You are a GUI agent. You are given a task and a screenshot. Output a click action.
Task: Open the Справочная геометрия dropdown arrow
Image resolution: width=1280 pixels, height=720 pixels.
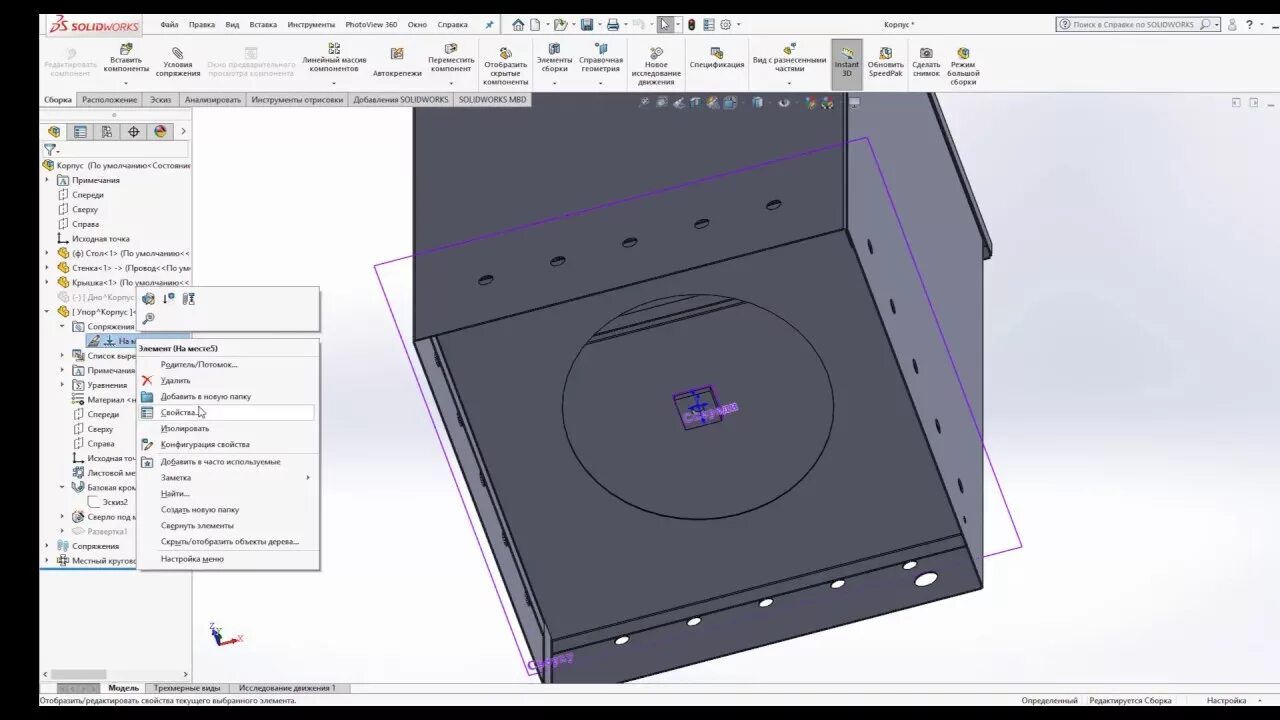point(601,82)
